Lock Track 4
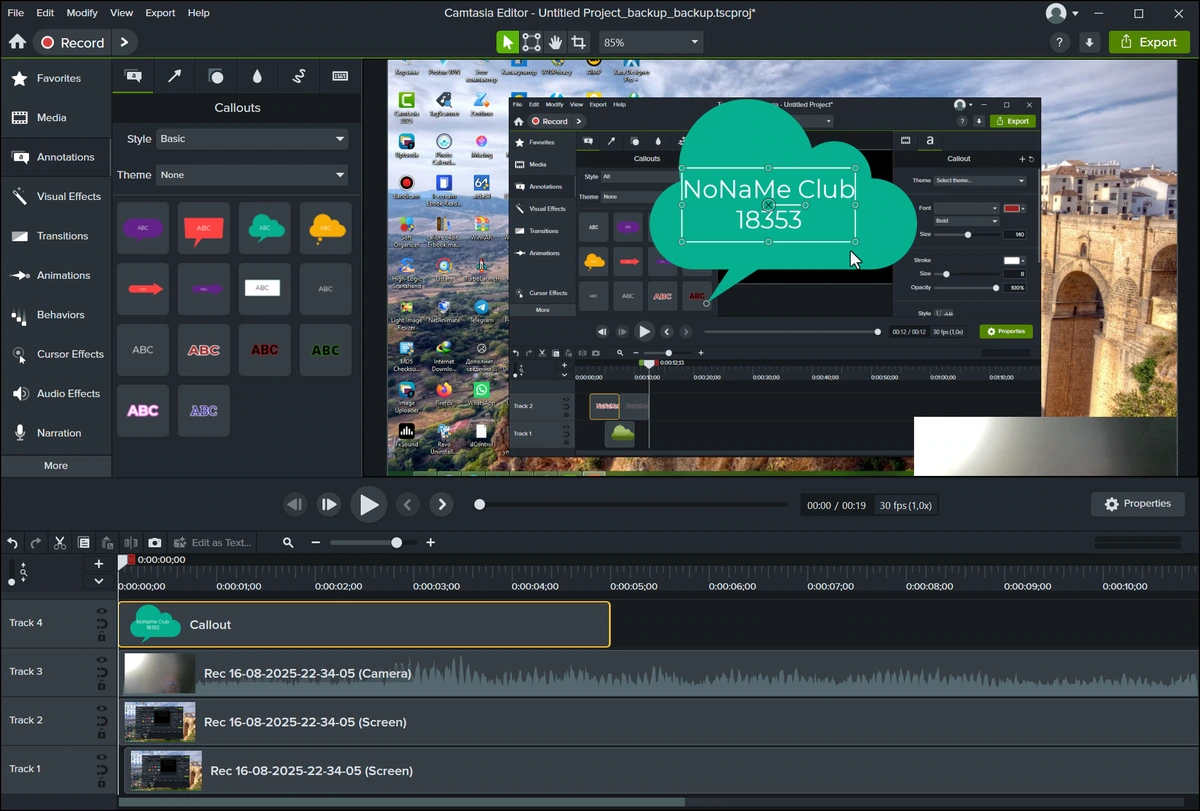Viewport: 1200px width, 811px height. coord(101,637)
